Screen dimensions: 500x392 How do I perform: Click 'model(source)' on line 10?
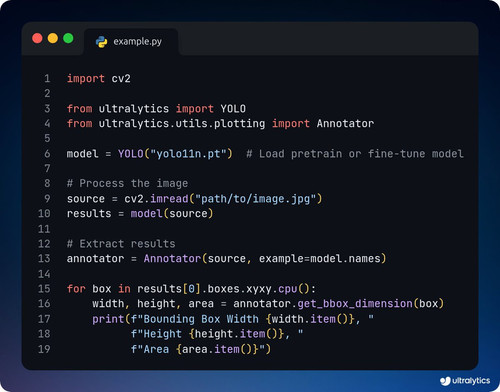click(172, 214)
